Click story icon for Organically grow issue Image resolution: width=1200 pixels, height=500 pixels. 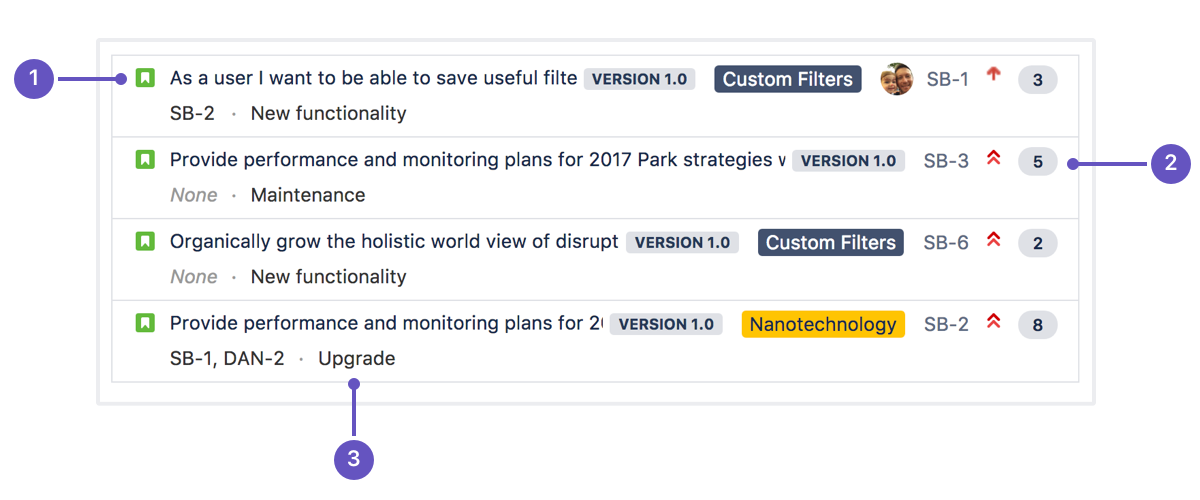point(145,241)
